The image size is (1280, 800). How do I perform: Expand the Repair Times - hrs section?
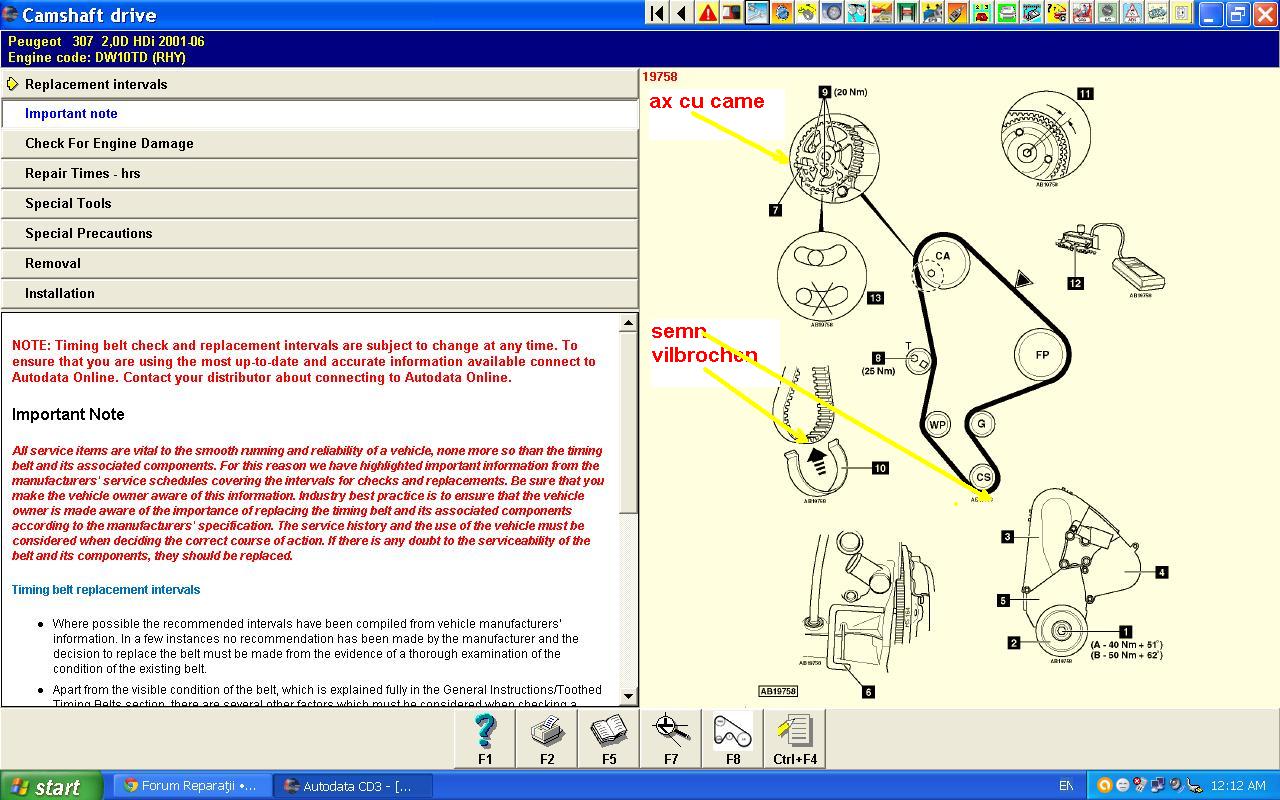tap(82, 174)
